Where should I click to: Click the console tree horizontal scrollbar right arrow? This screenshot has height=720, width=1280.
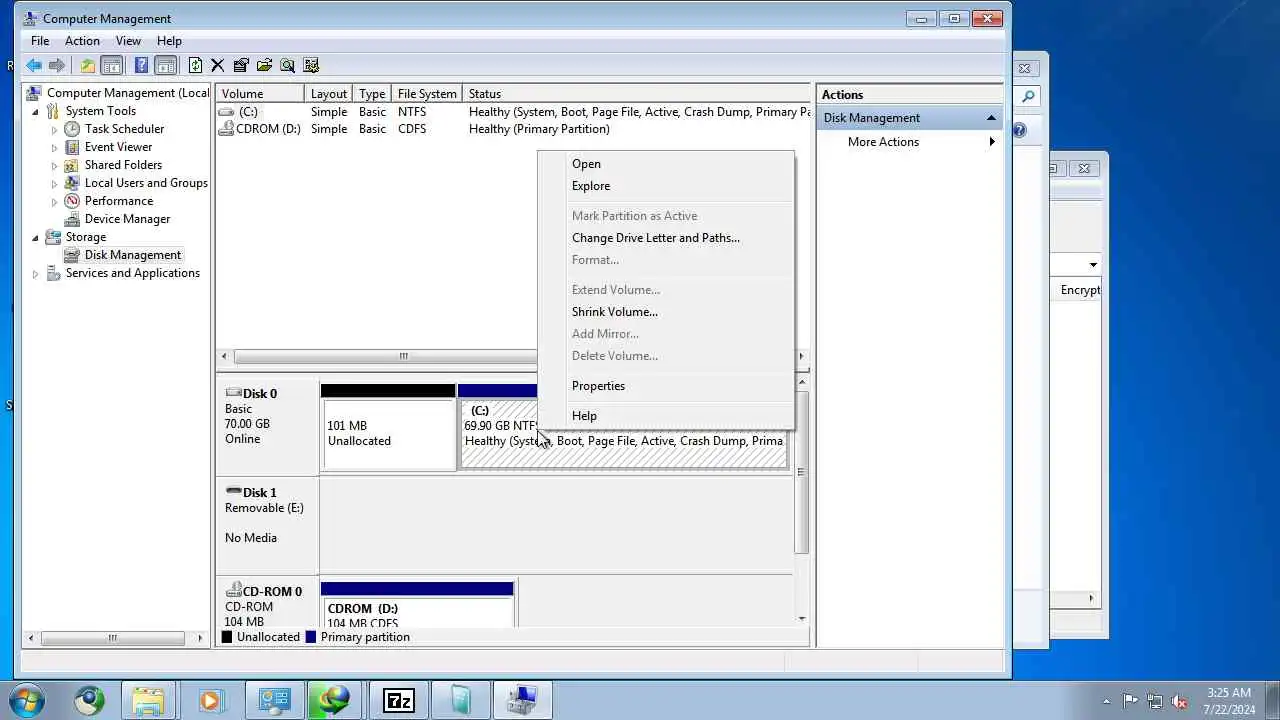(200, 638)
